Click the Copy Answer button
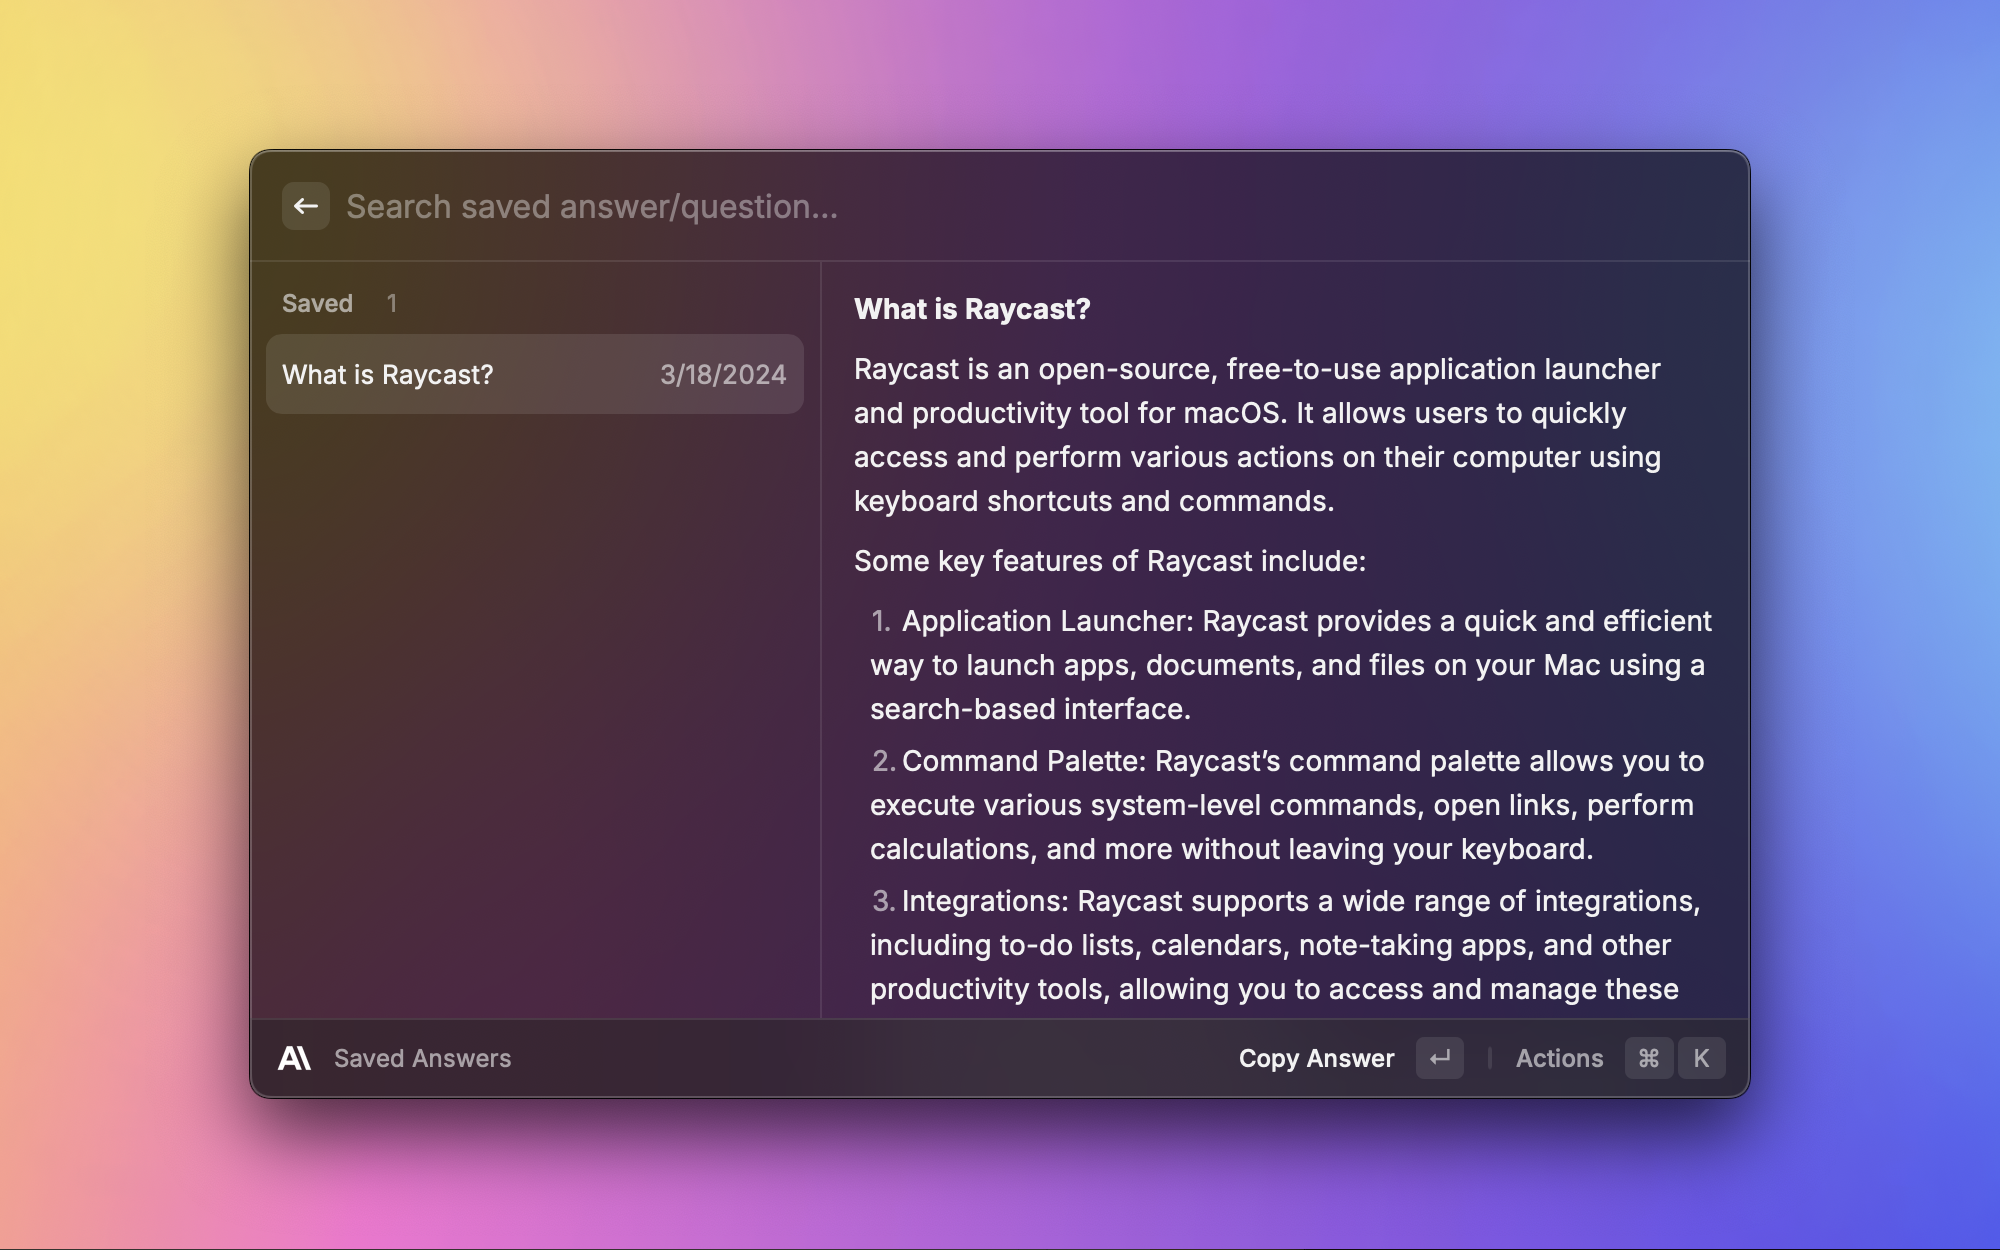This screenshot has height=1250, width=2000. click(x=1316, y=1058)
